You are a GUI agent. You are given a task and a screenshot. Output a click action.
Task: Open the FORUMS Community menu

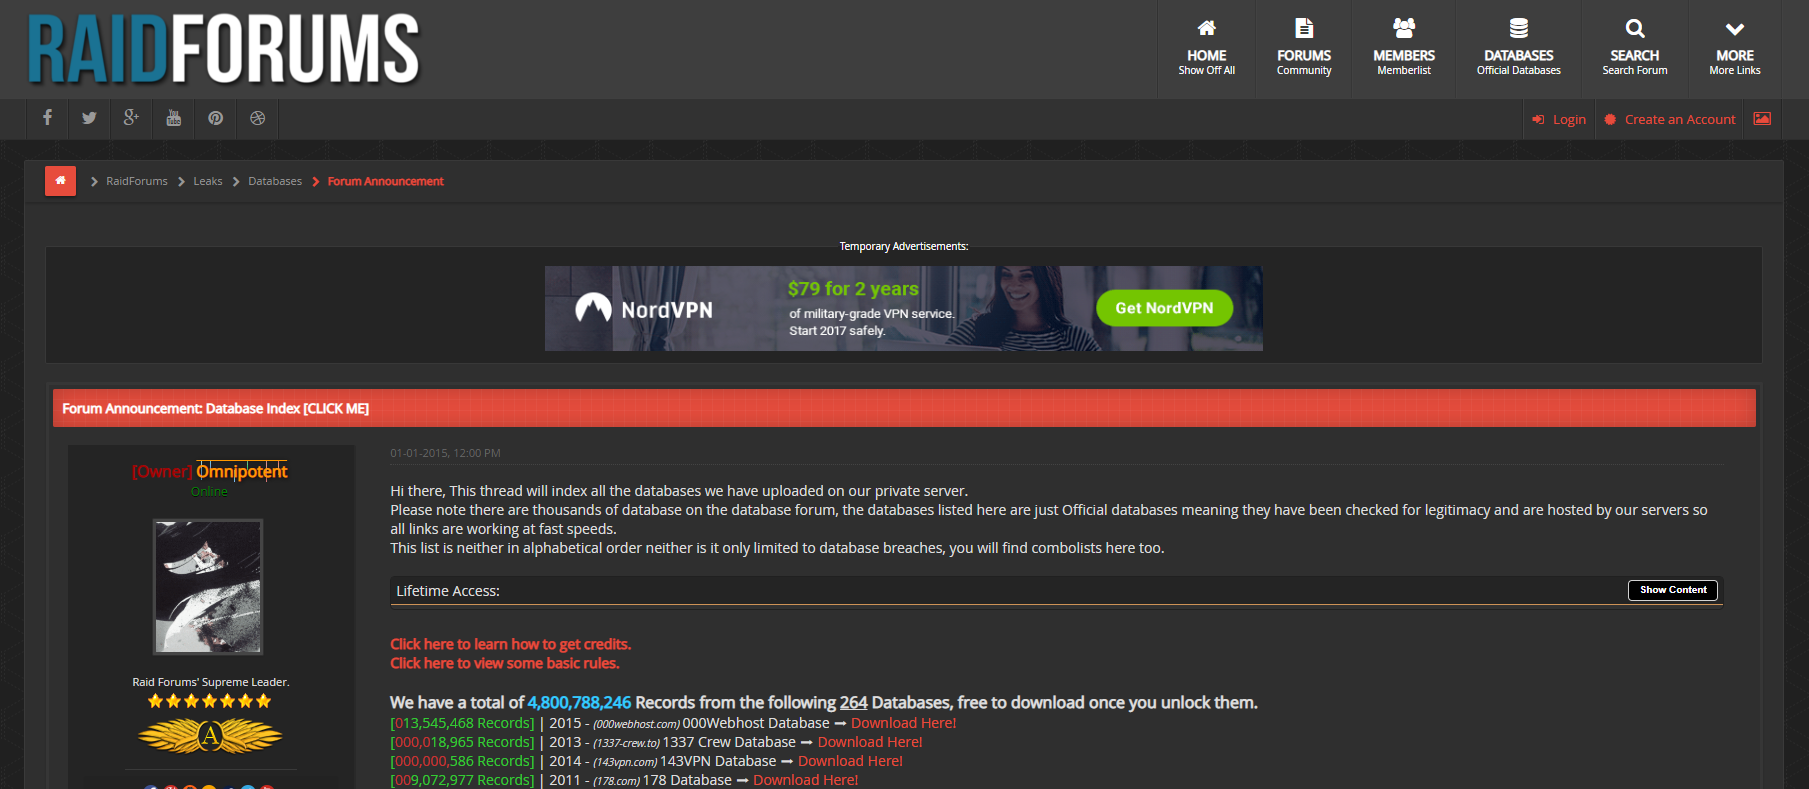pos(1304,48)
